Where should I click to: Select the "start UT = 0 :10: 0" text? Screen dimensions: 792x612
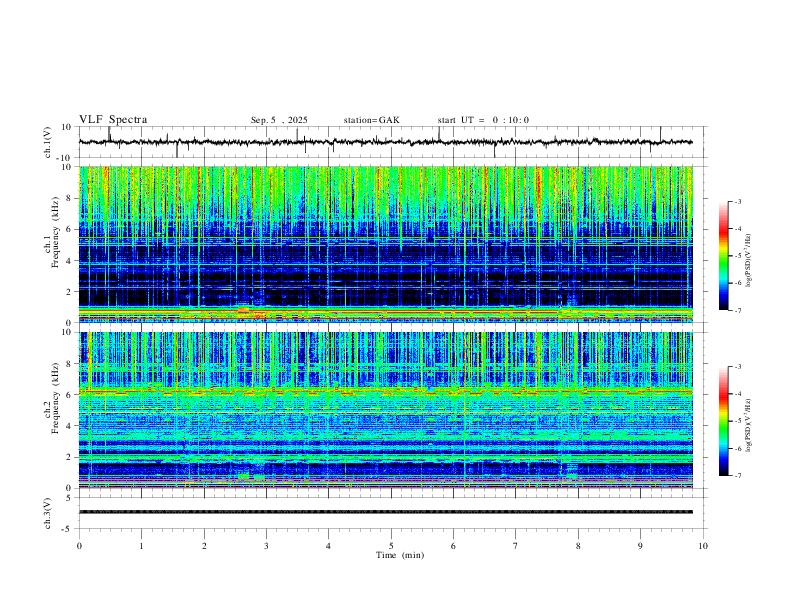click(483, 120)
